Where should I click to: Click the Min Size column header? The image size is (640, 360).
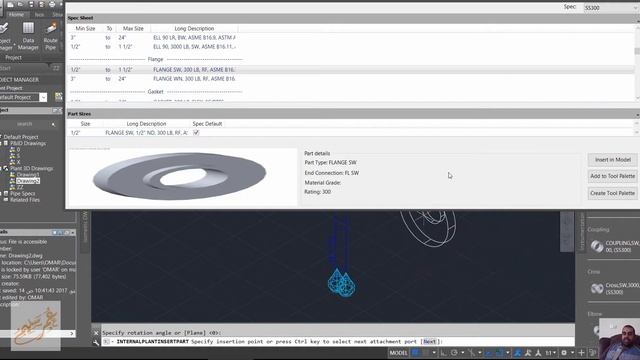[85, 29]
